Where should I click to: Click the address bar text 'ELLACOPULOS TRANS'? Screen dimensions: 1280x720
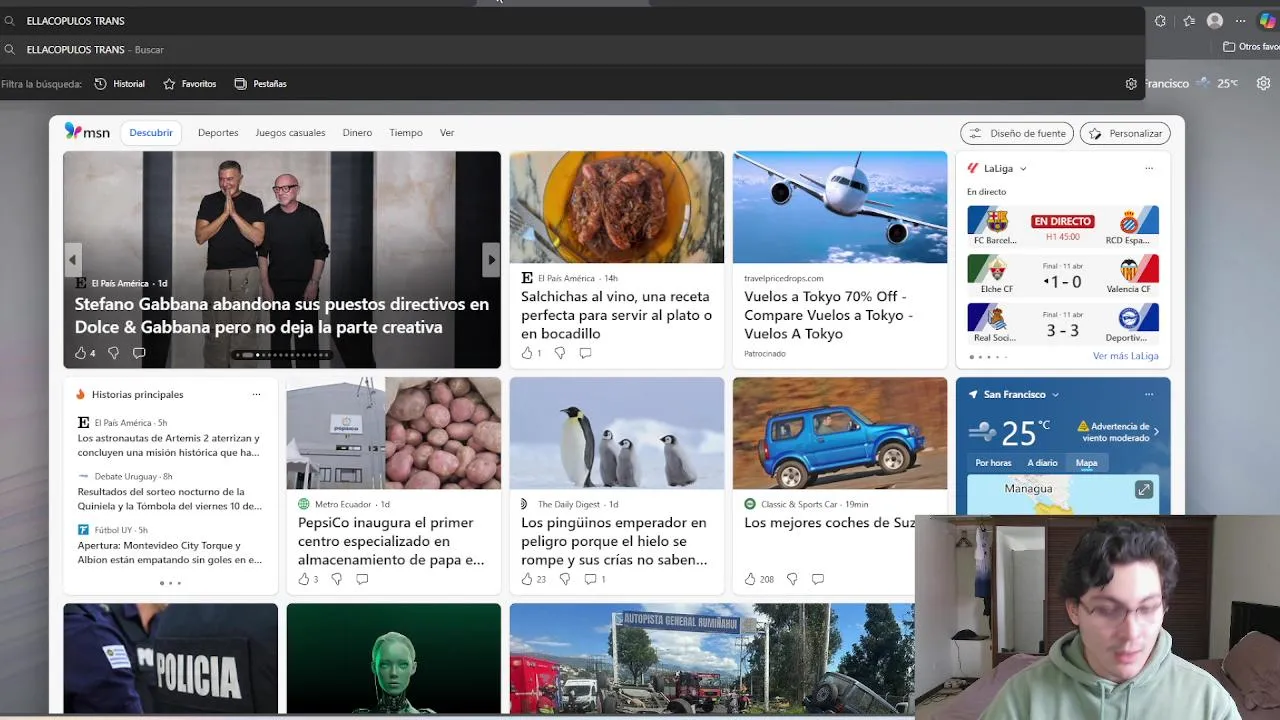(76, 21)
